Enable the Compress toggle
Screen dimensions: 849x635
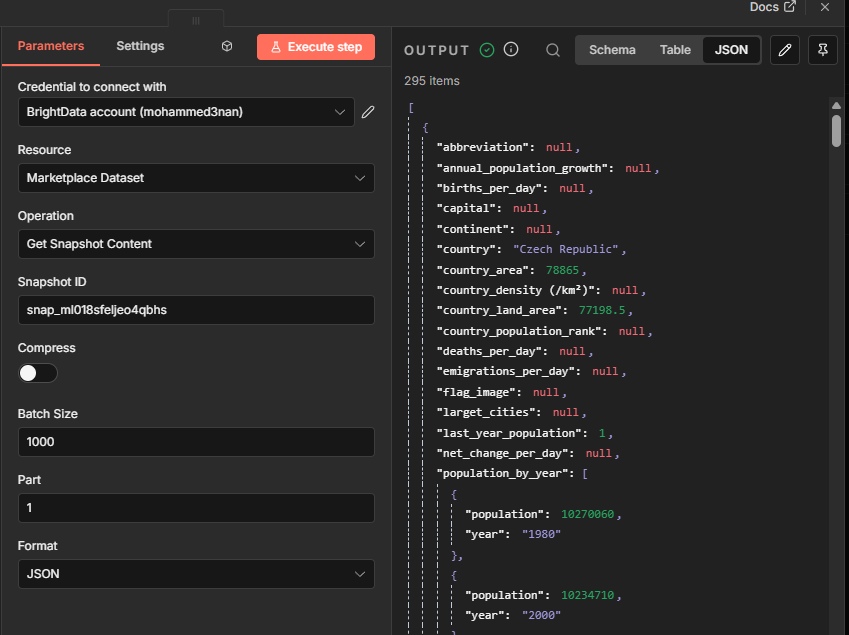point(38,373)
